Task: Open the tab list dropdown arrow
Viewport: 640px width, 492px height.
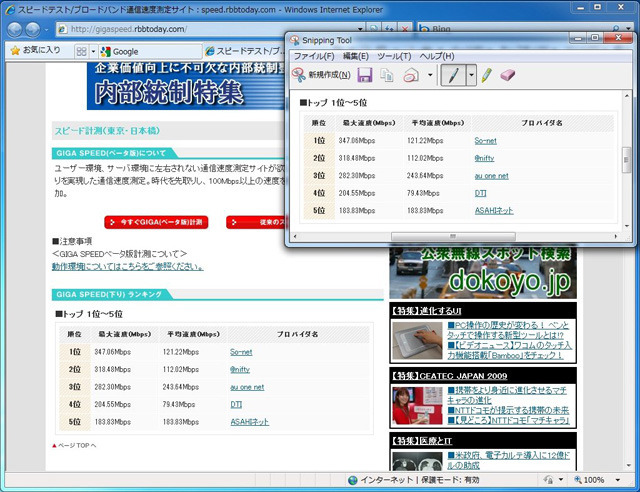Action: point(93,51)
